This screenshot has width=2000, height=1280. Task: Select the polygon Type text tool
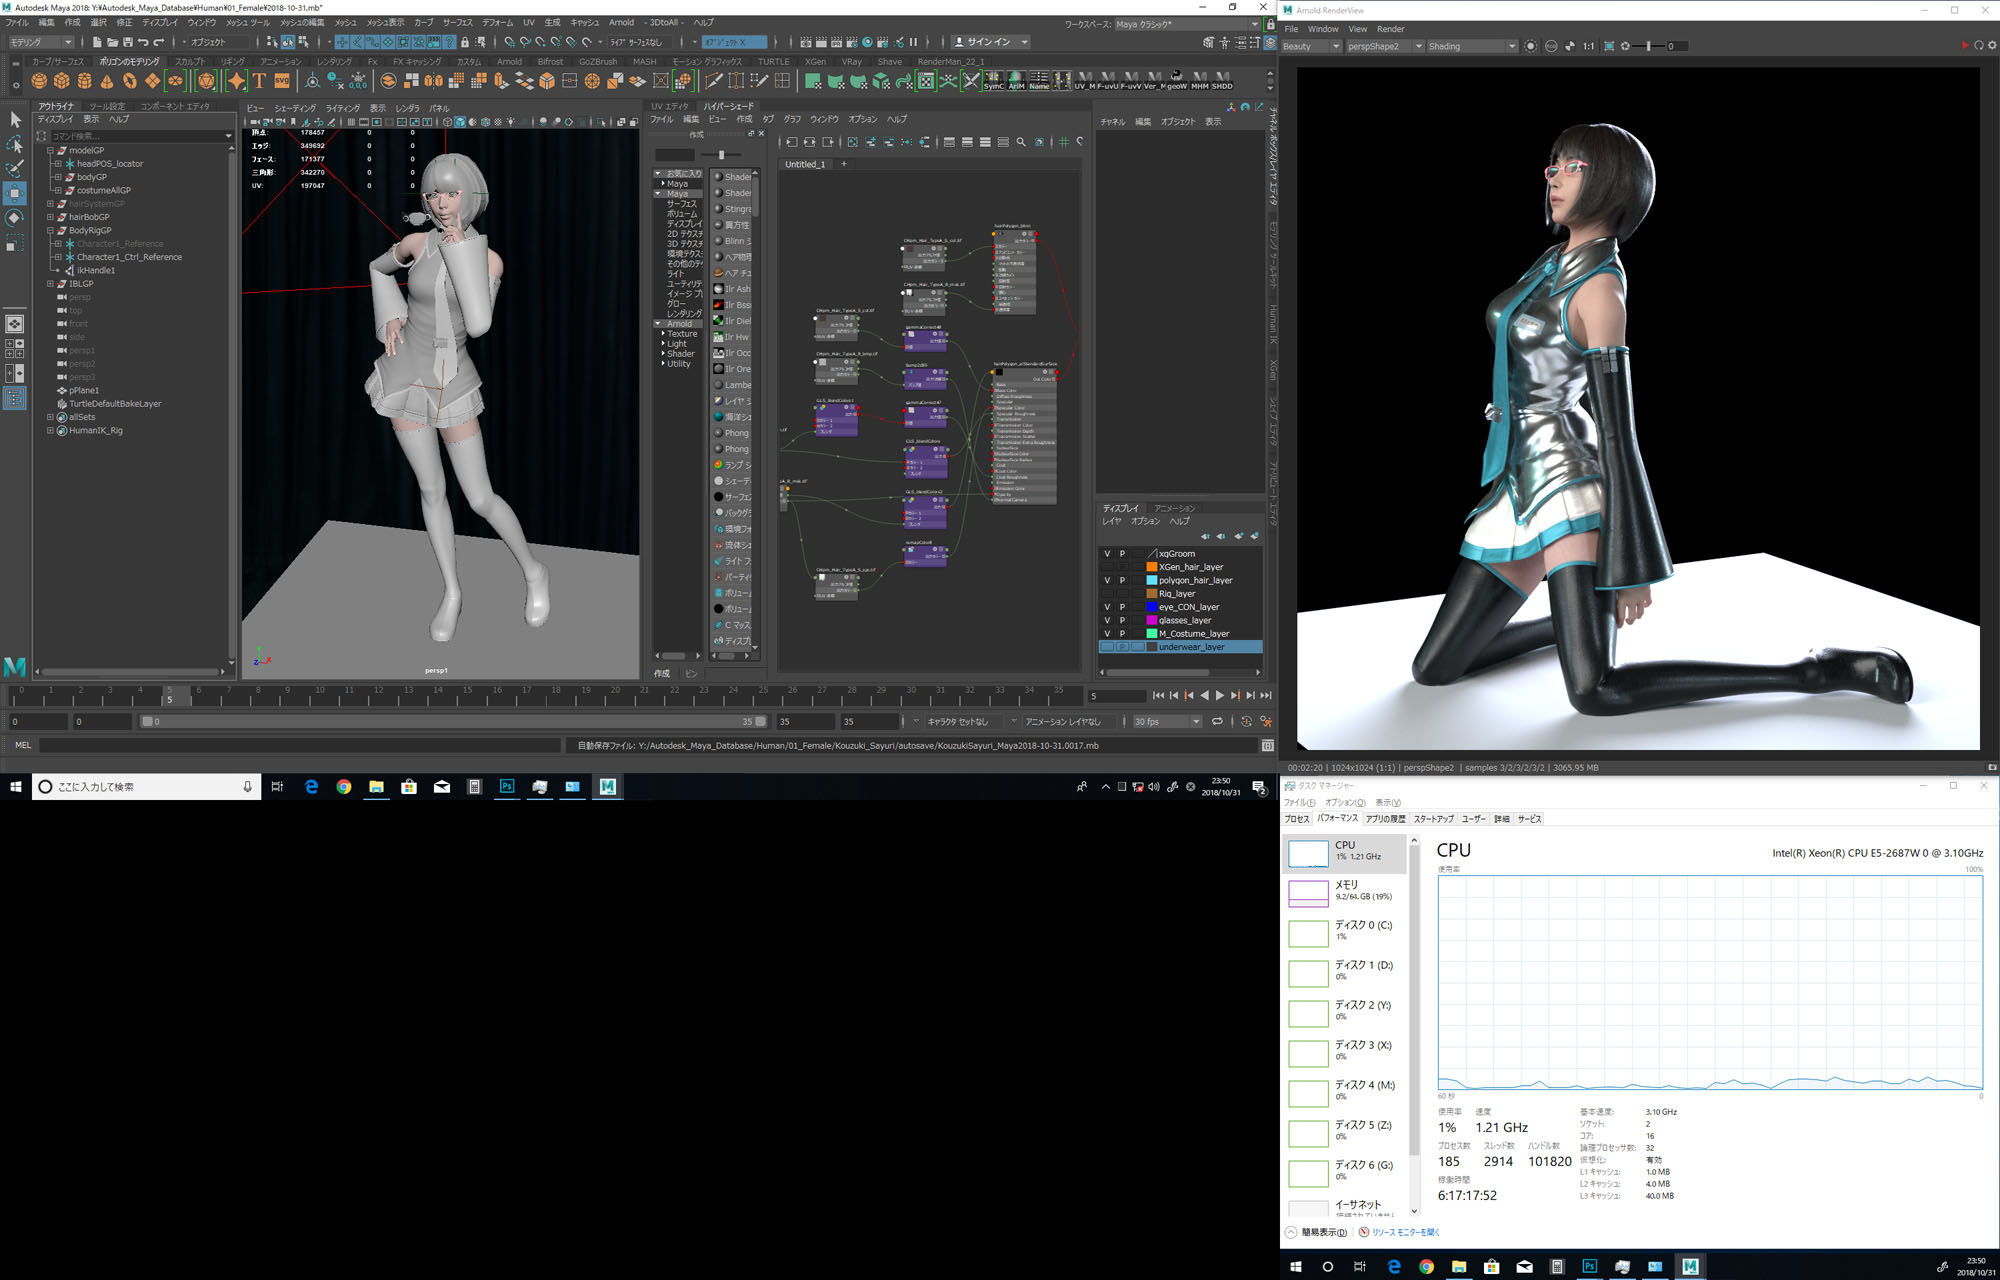pyautogui.click(x=259, y=81)
